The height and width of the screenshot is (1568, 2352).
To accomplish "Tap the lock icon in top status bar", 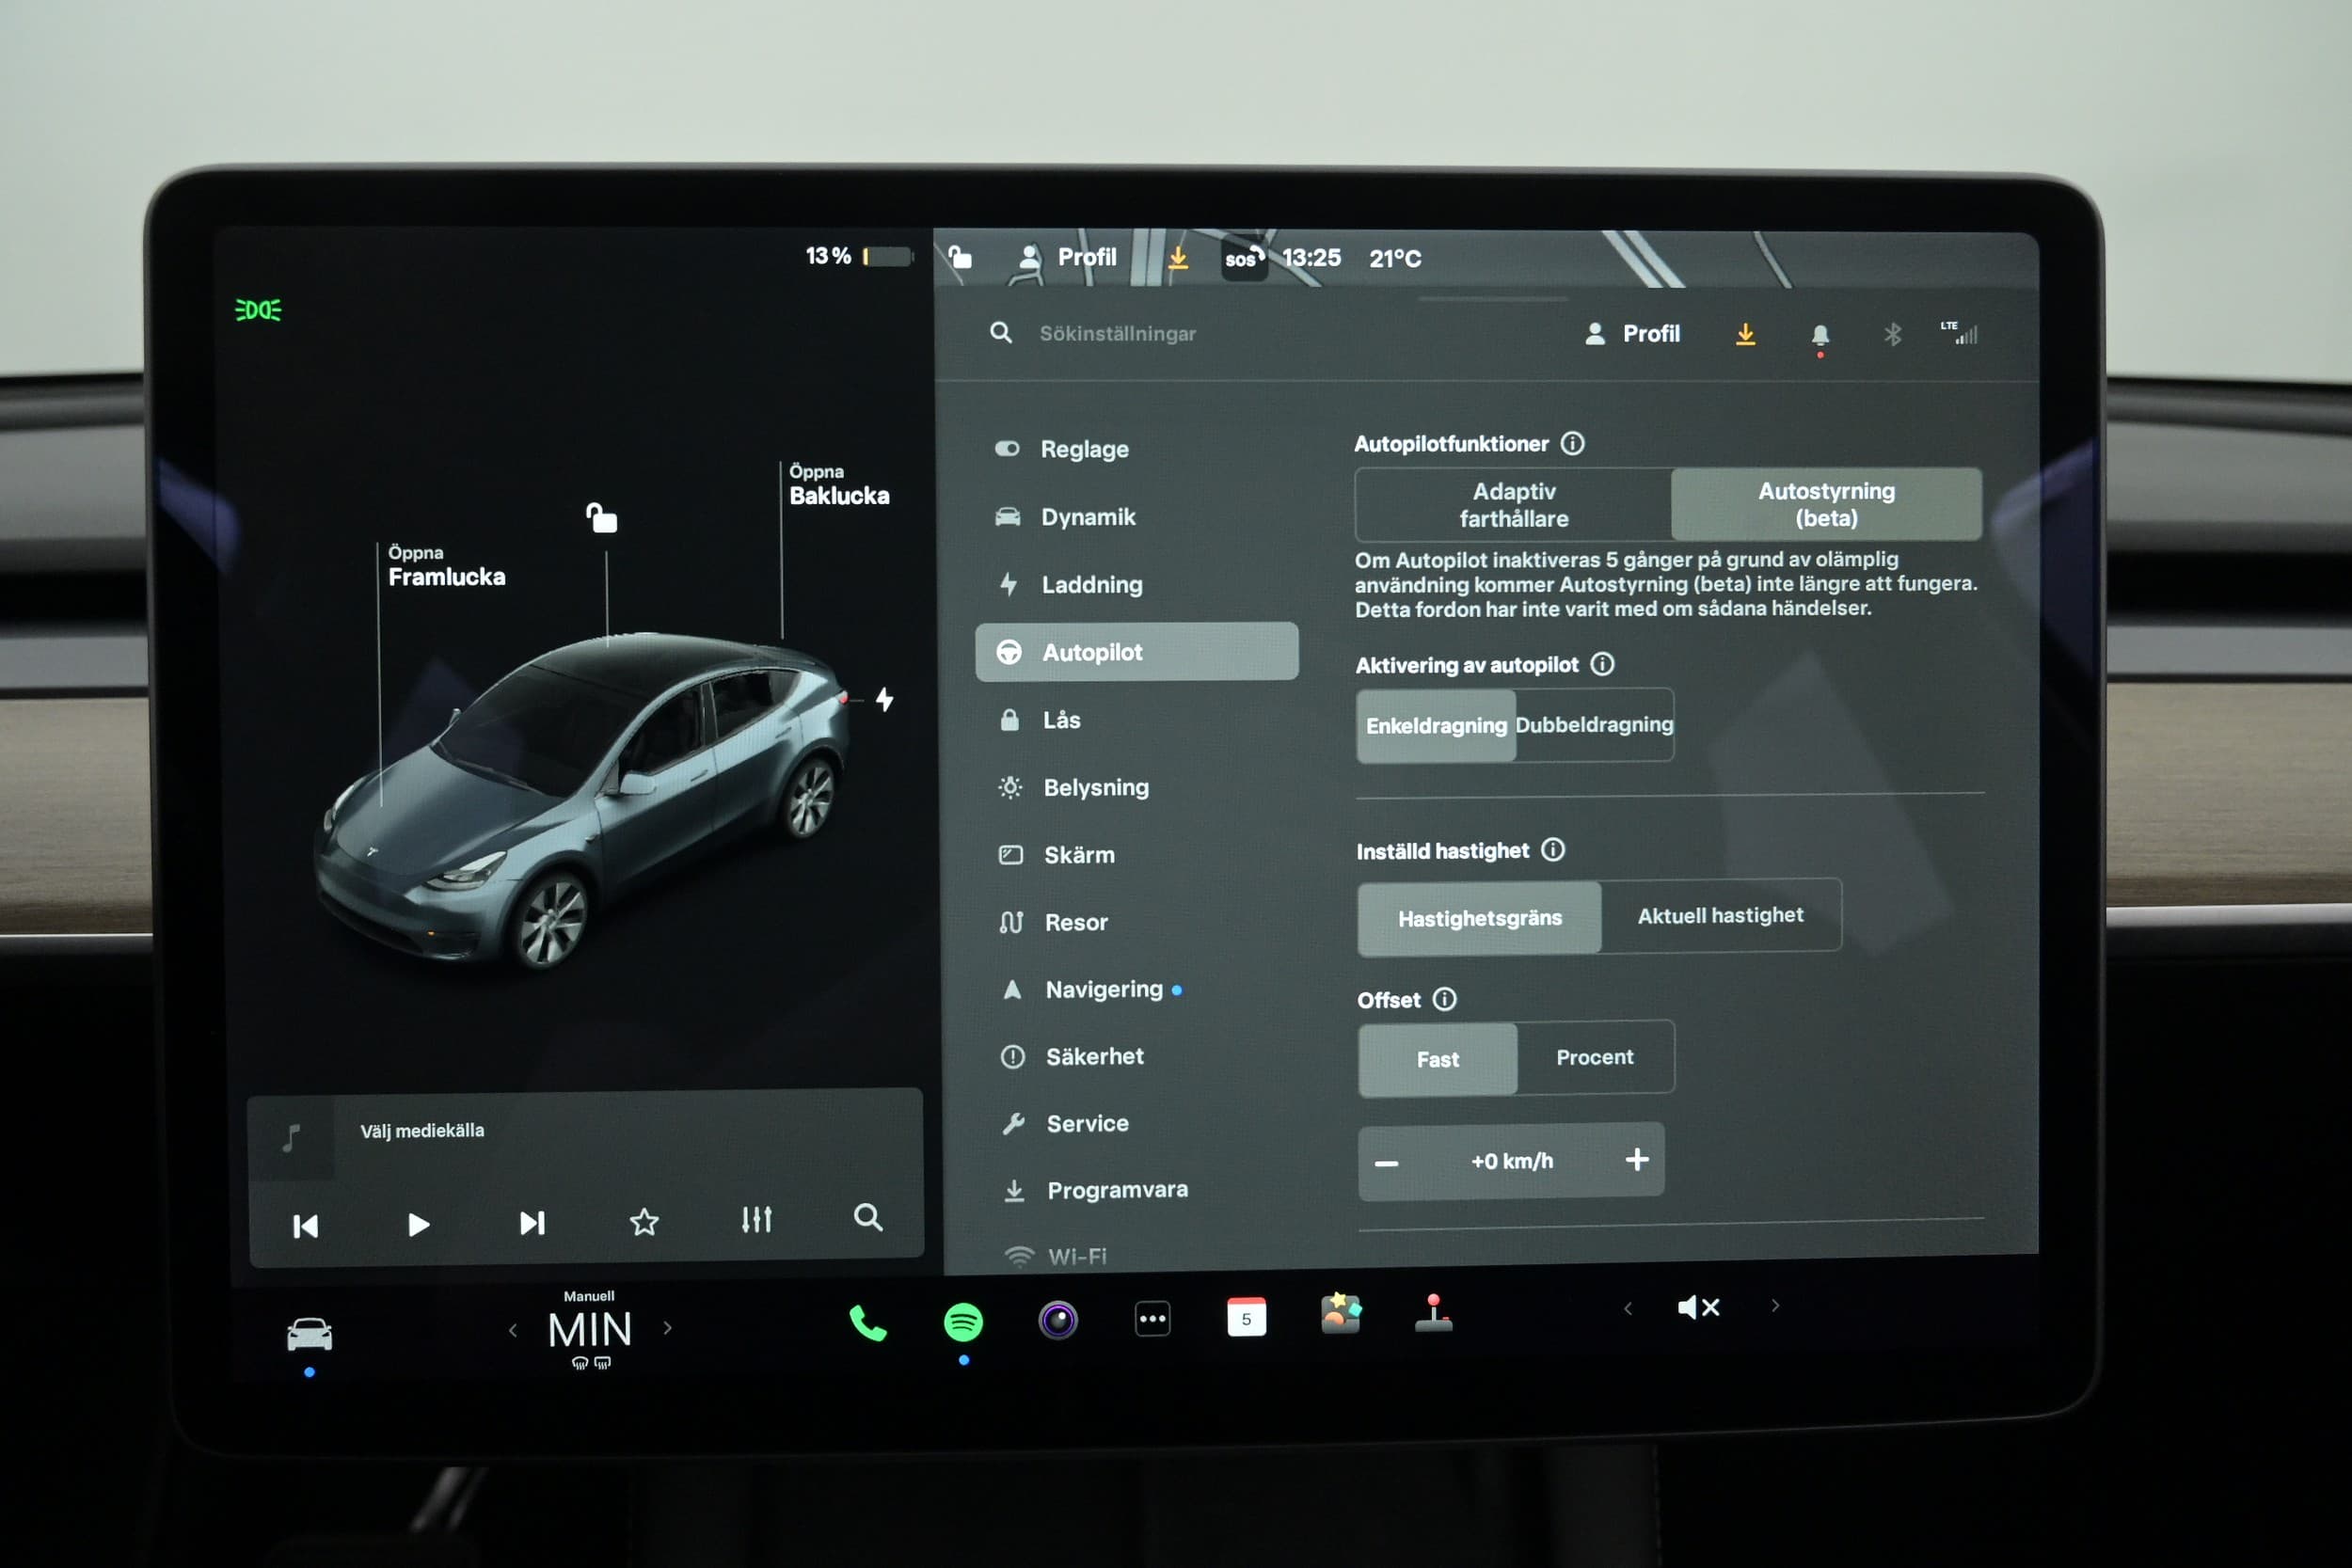I will pyautogui.click(x=960, y=257).
